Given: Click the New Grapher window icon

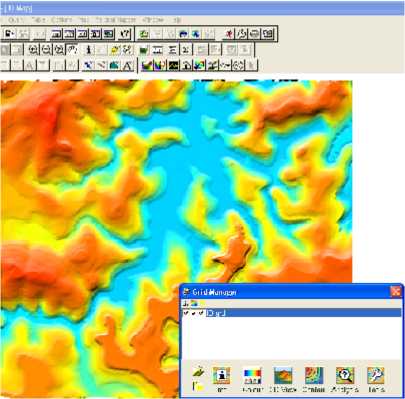Looking at the screenshot, I should [x=82, y=34].
